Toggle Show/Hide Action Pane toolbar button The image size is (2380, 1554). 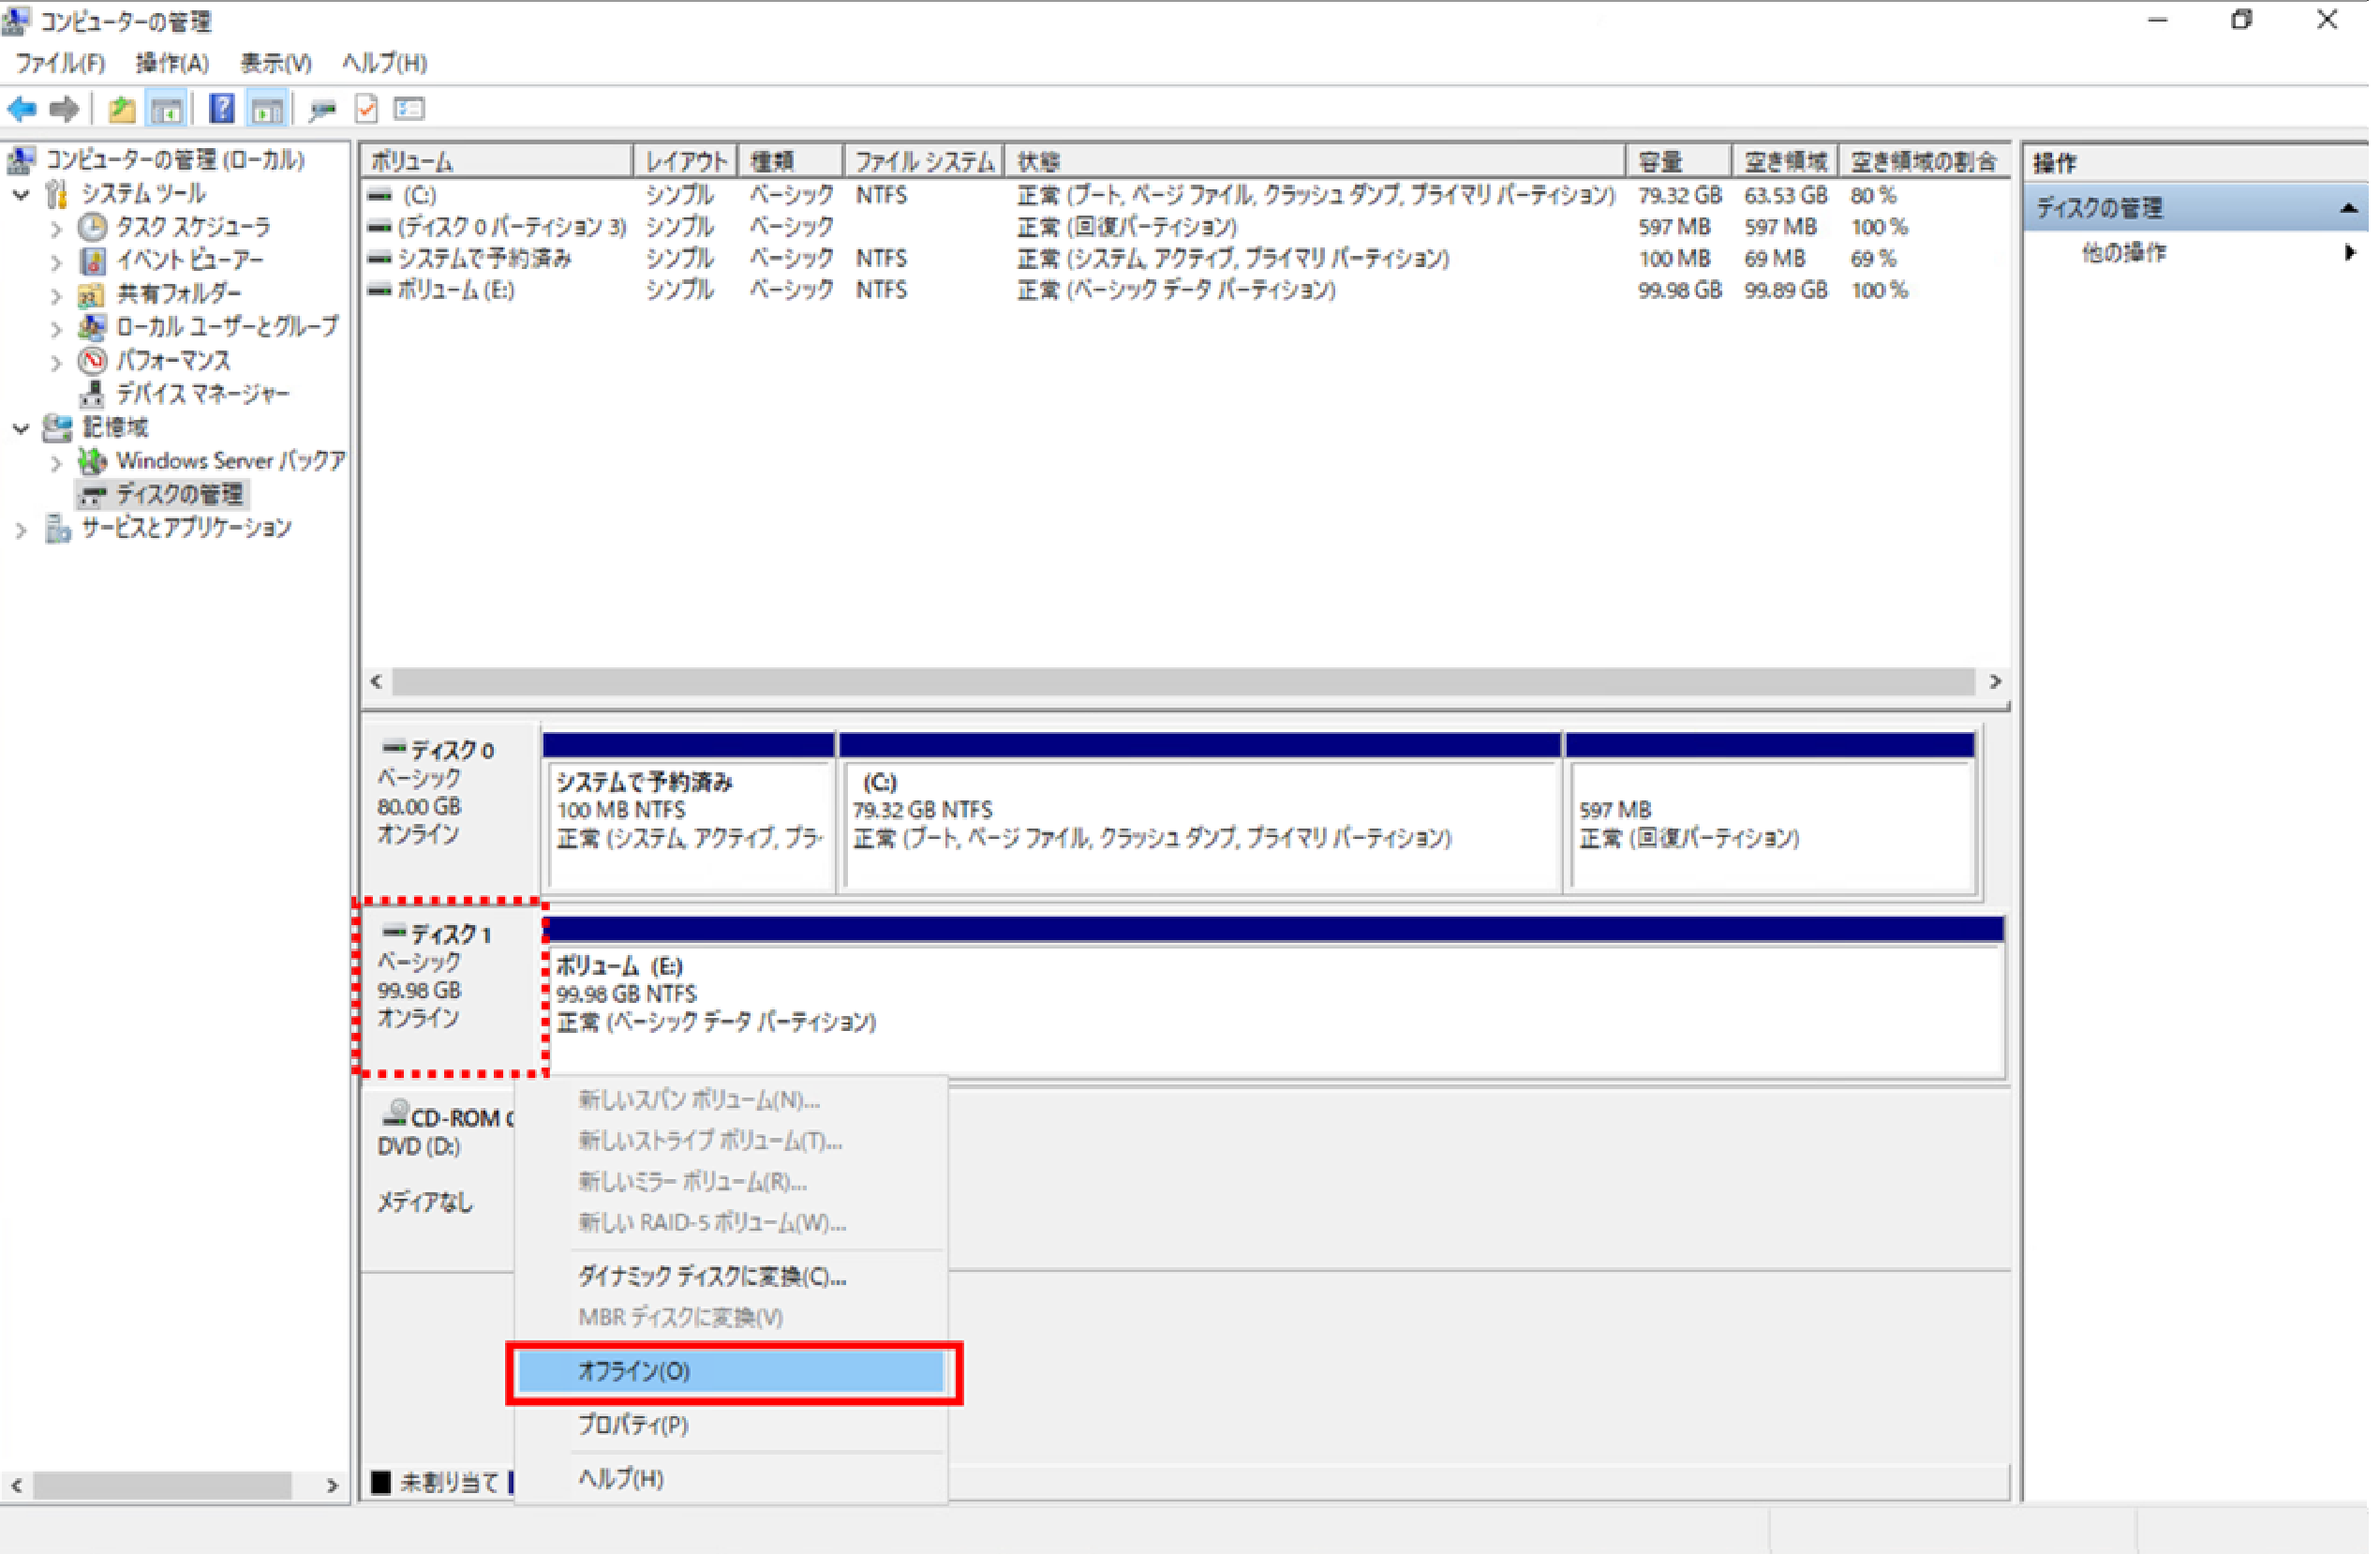tap(267, 109)
